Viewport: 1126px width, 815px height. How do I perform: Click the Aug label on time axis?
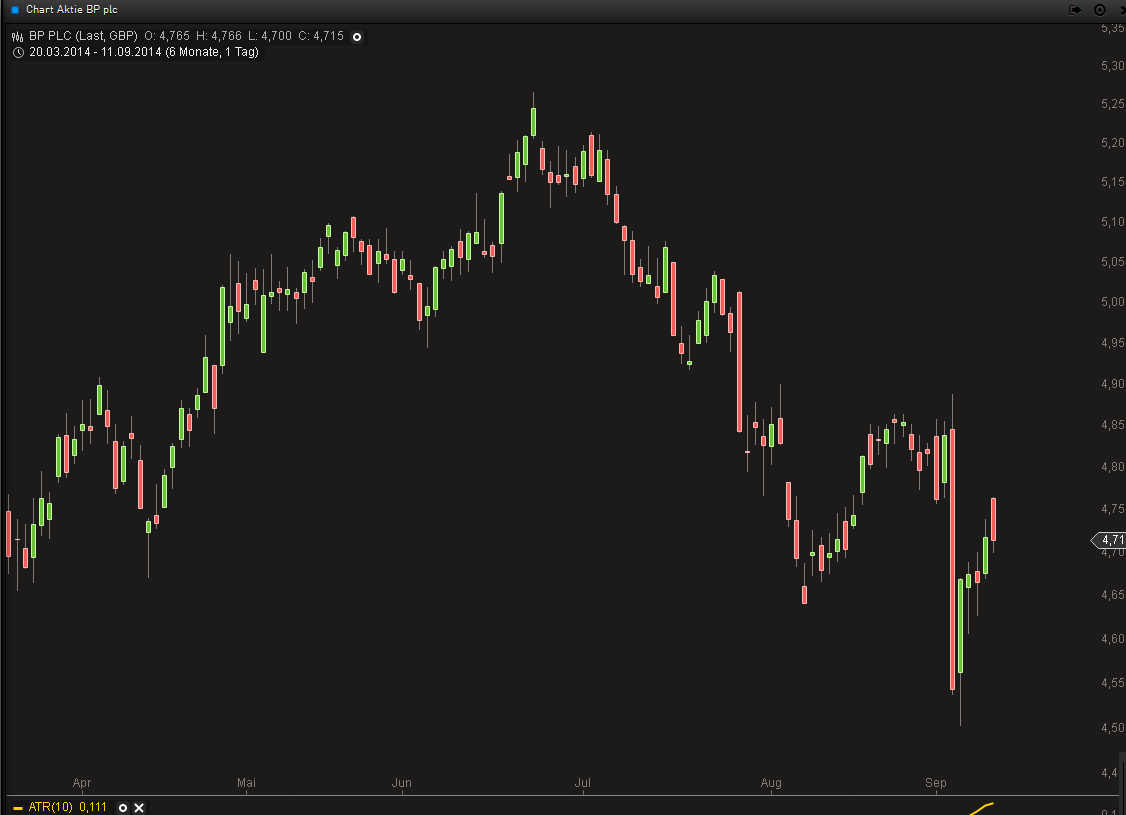[x=770, y=782]
